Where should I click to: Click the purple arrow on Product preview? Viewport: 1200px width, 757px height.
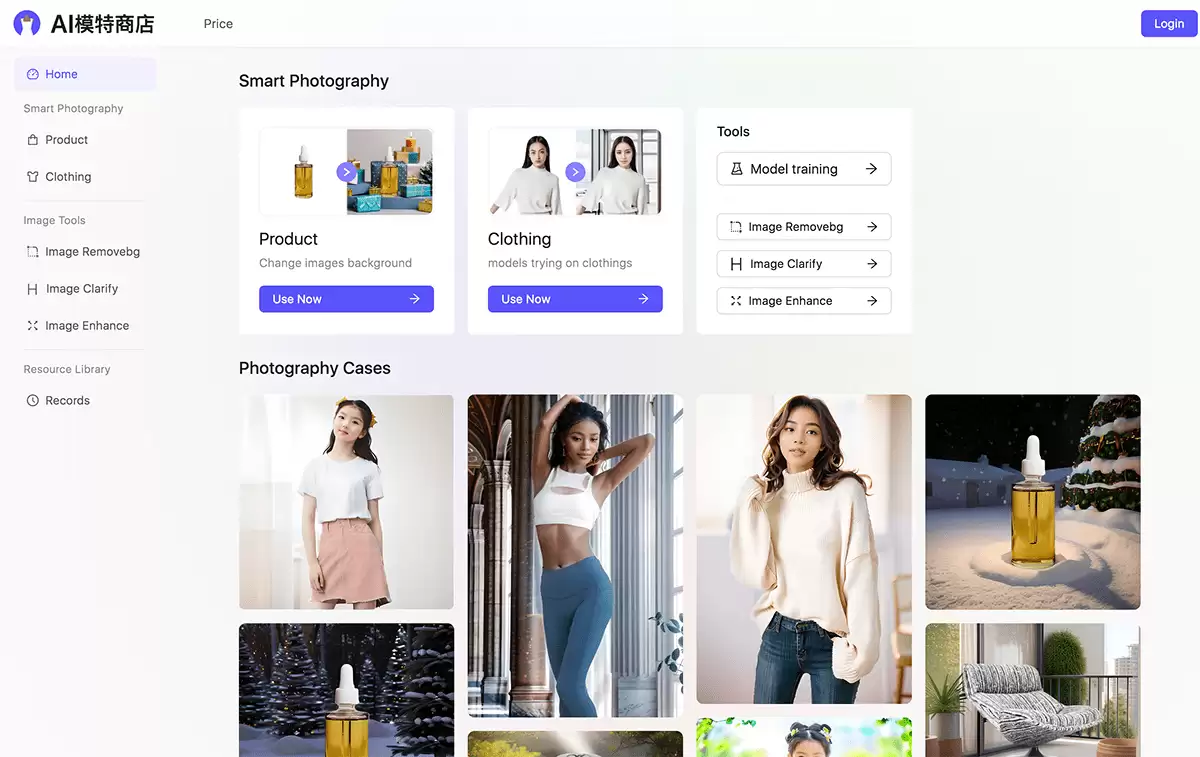(x=346, y=172)
